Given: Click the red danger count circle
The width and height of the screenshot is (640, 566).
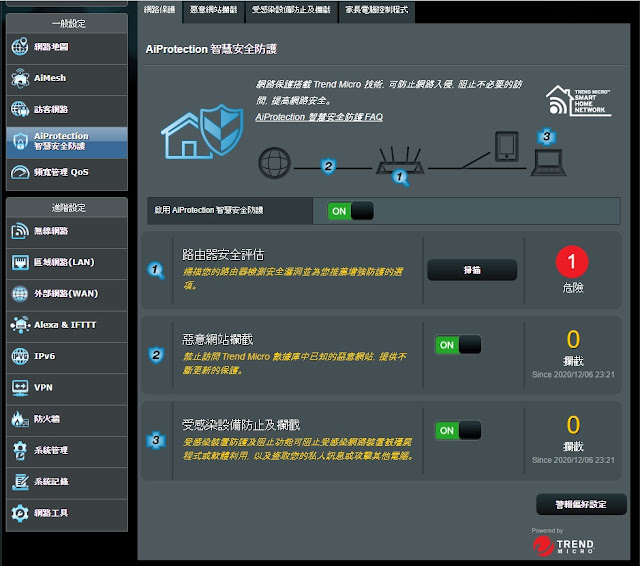Looking at the screenshot, I should coord(572,262).
